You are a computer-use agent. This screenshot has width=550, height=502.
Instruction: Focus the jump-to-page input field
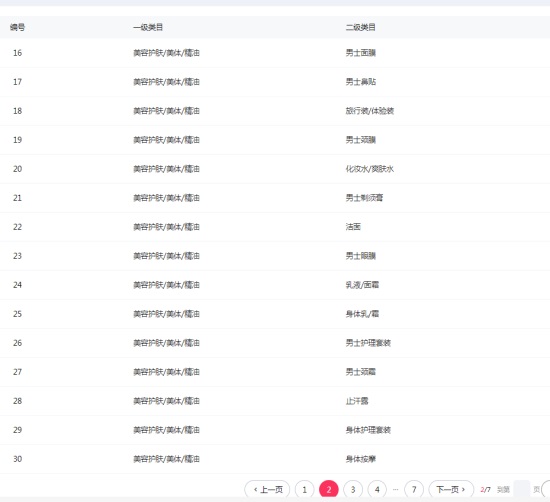(521, 489)
